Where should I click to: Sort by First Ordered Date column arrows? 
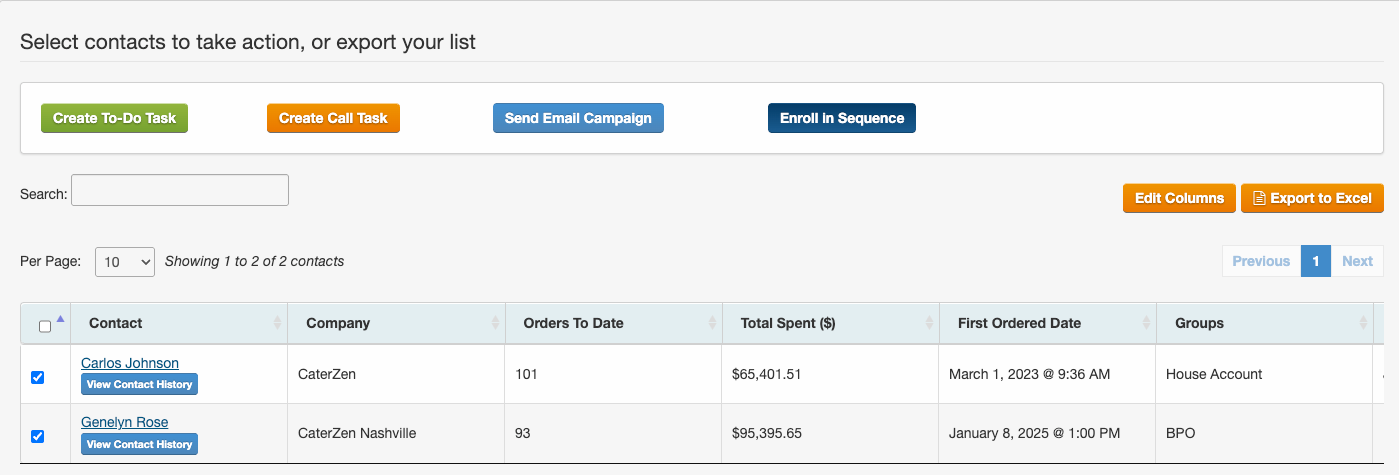pyautogui.click(x=1146, y=323)
